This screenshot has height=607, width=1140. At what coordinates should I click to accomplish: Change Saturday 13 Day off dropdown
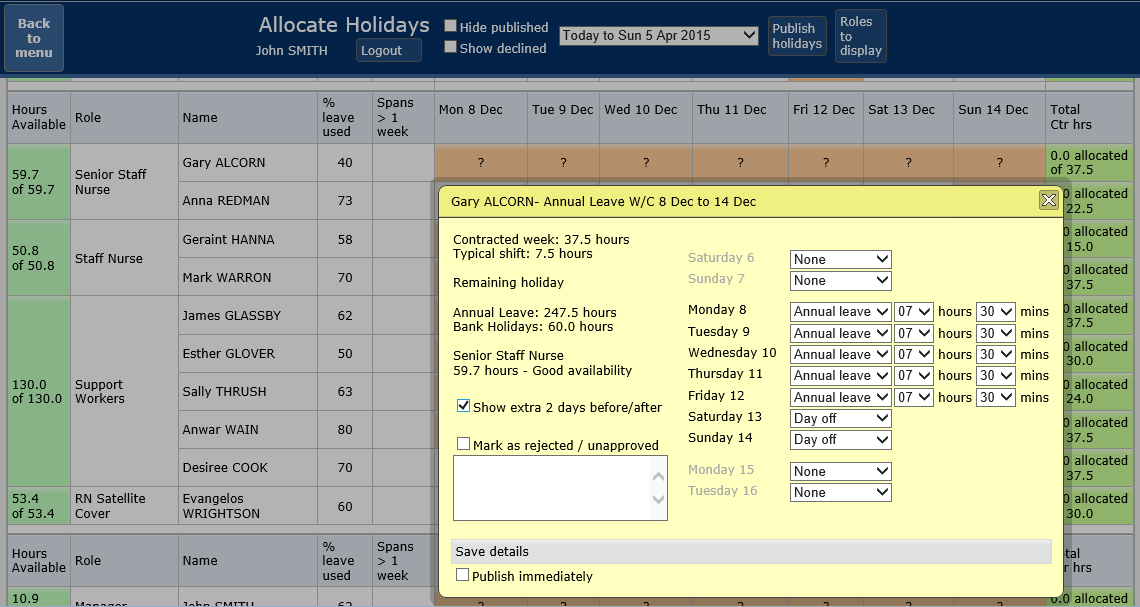(x=840, y=419)
